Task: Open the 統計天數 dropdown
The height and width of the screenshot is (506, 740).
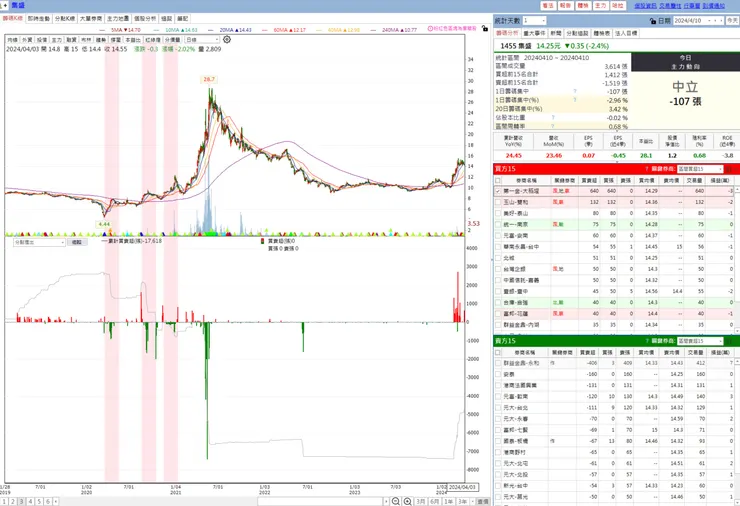Action: point(544,21)
